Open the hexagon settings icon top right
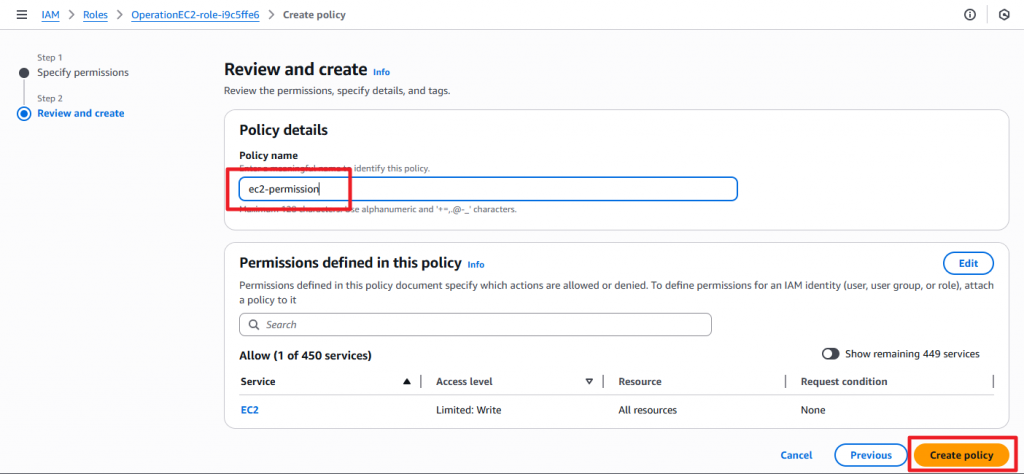This screenshot has width=1024, height=474. click(x=1004, y=14)
